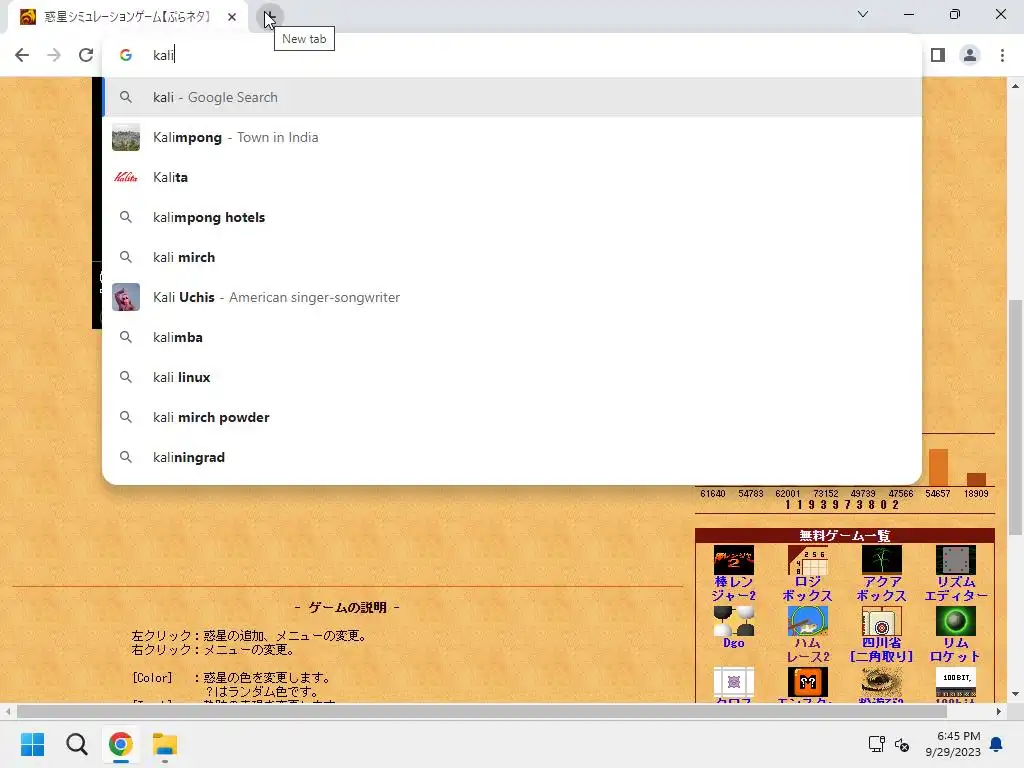Choose the 'kalimba' suggestion
The image size is (1024, 768).
coord(512,337)
